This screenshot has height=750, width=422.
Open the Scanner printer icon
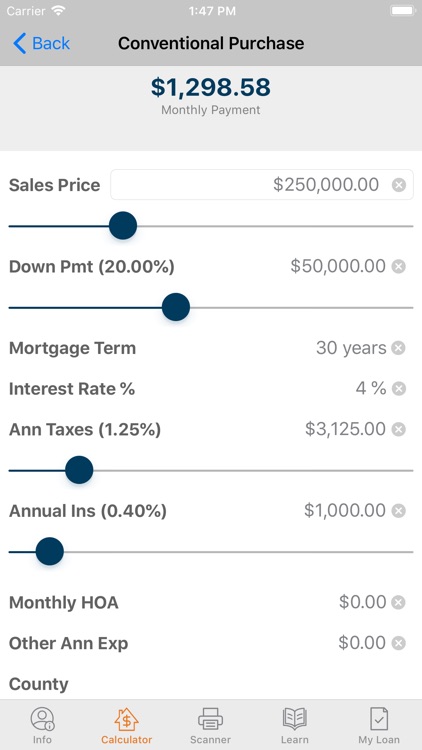tap(211, 719)
